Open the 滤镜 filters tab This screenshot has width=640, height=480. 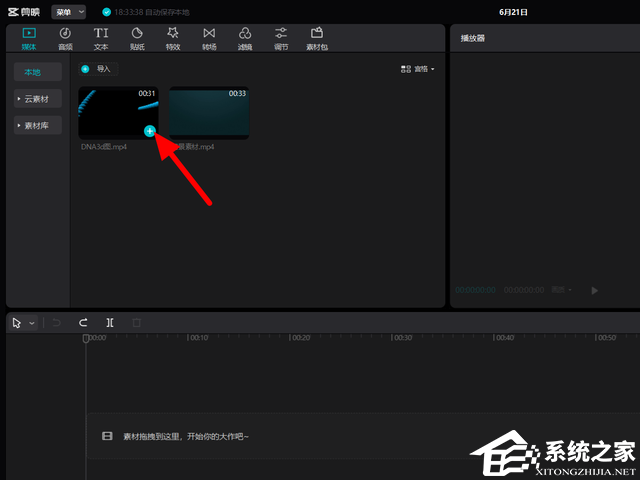click(x=245, y=39)
